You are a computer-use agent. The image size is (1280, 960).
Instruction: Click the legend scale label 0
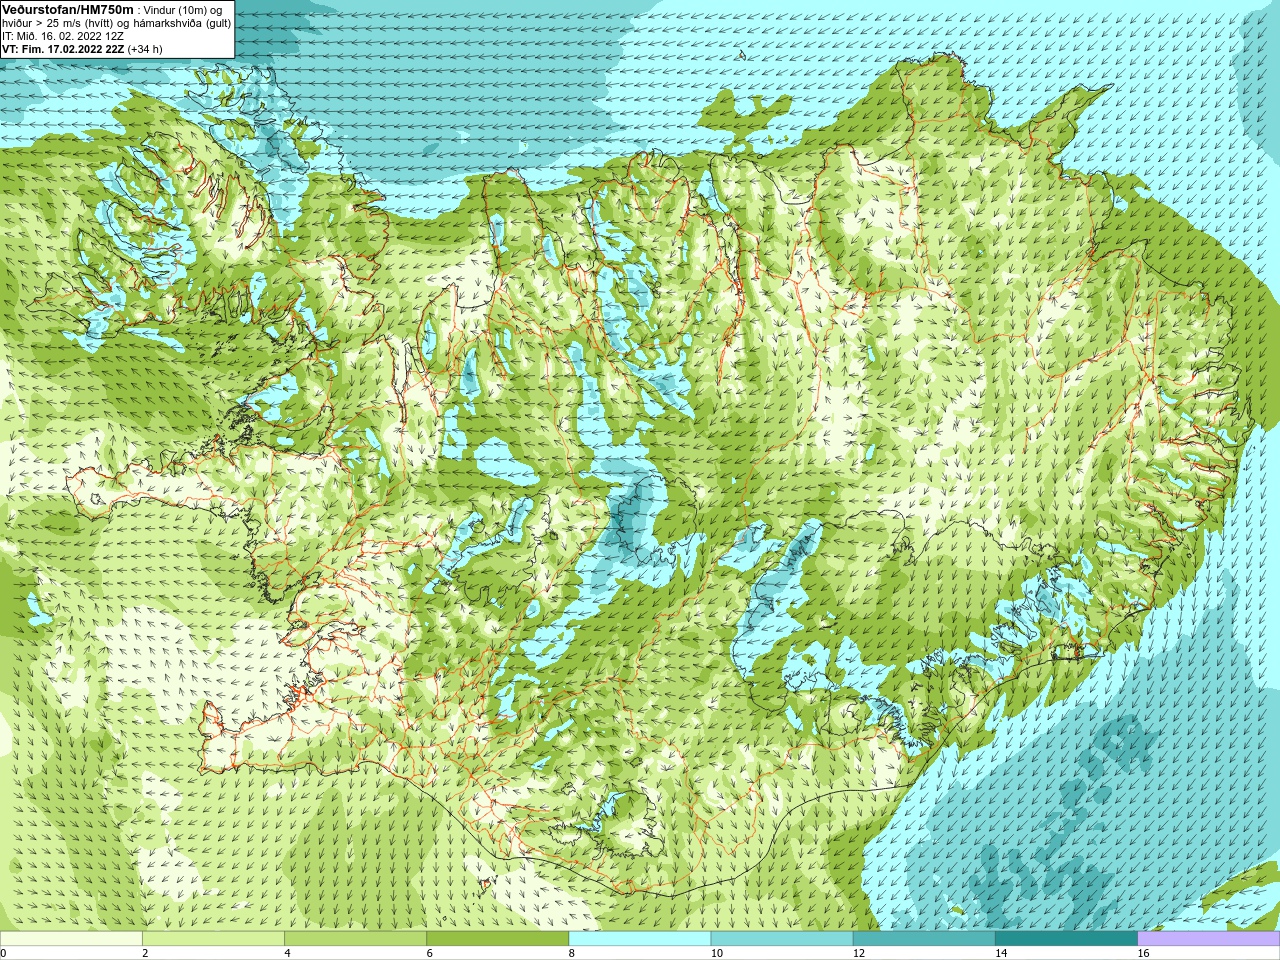[x=3, y=953]
